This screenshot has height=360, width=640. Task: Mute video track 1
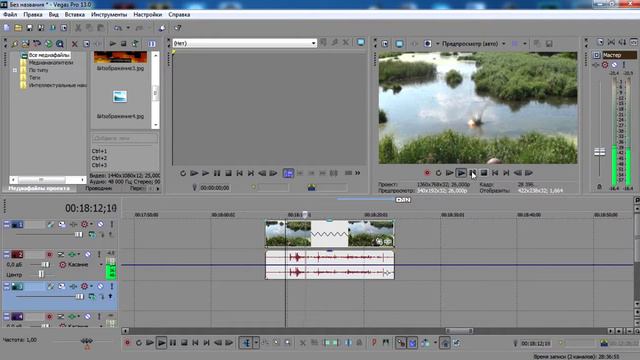[x=100, y=224]
